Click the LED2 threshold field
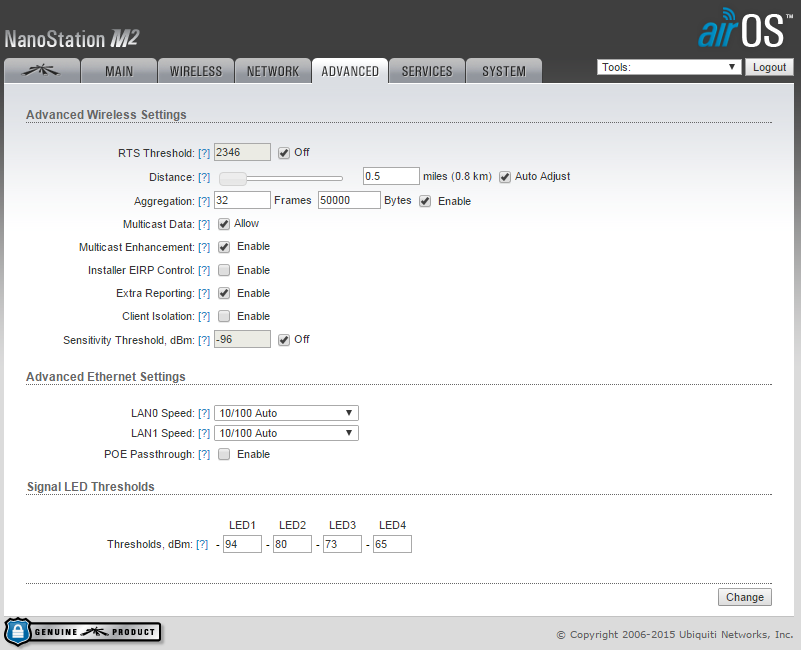 [x=292, y=544]
